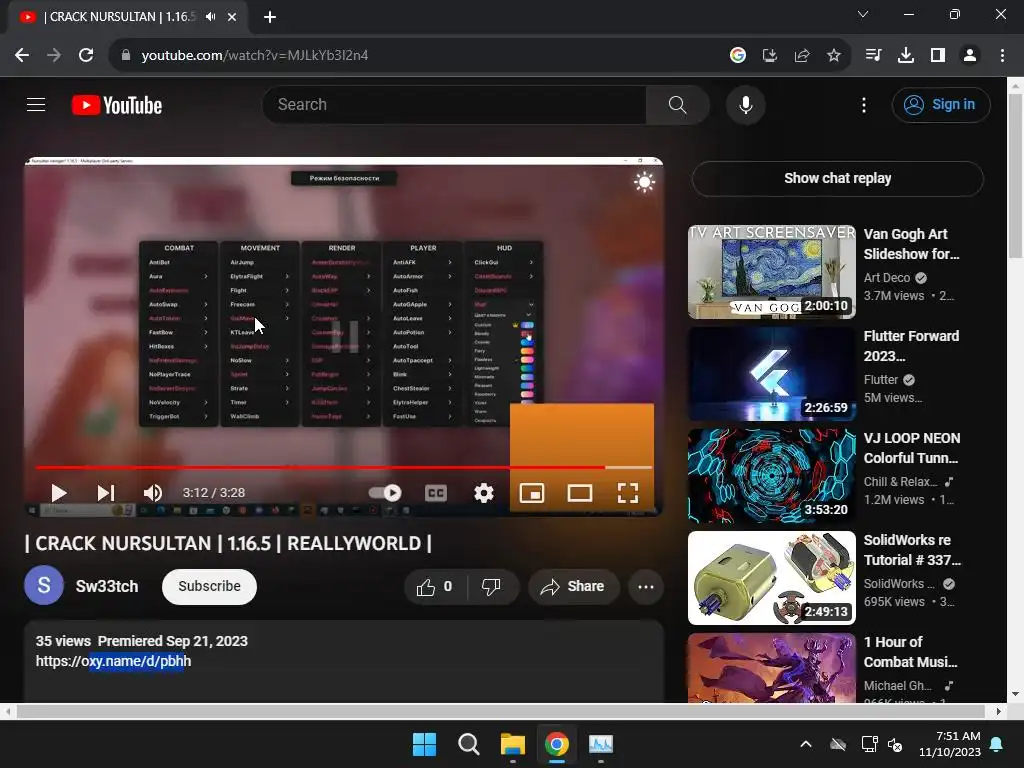The height and width of the screenshot is (768, 1024).
Task: Open Chrome three-dot menu
Action: tap(1002, 56)
